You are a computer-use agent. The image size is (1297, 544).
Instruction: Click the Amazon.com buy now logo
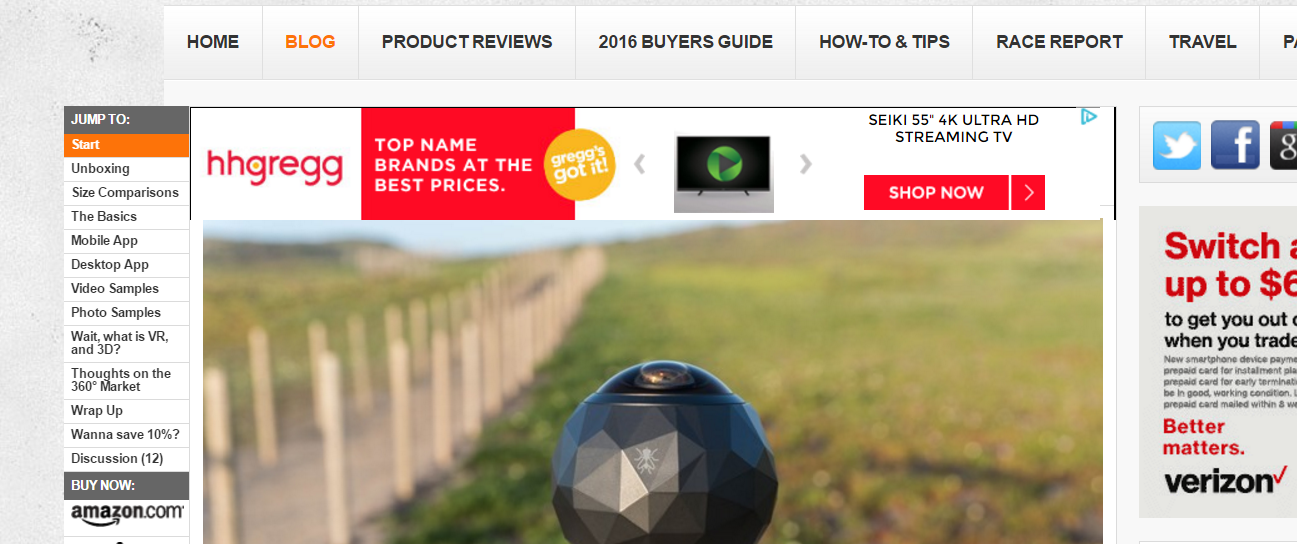(x=127, y=514)
